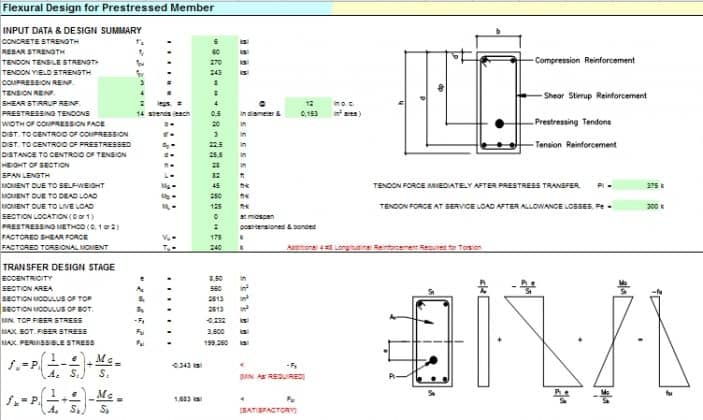
Task: Select the Shear Stirrup Reinforcement diagram label
Action: [595, 95]
